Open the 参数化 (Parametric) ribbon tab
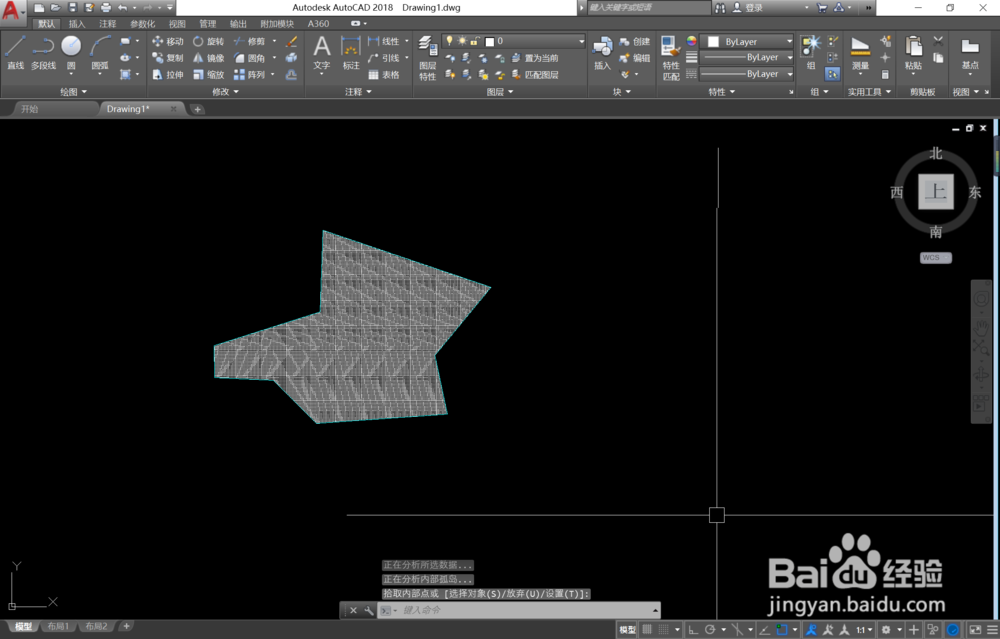Screen dimensions: 1000x639 click(142, 24)
